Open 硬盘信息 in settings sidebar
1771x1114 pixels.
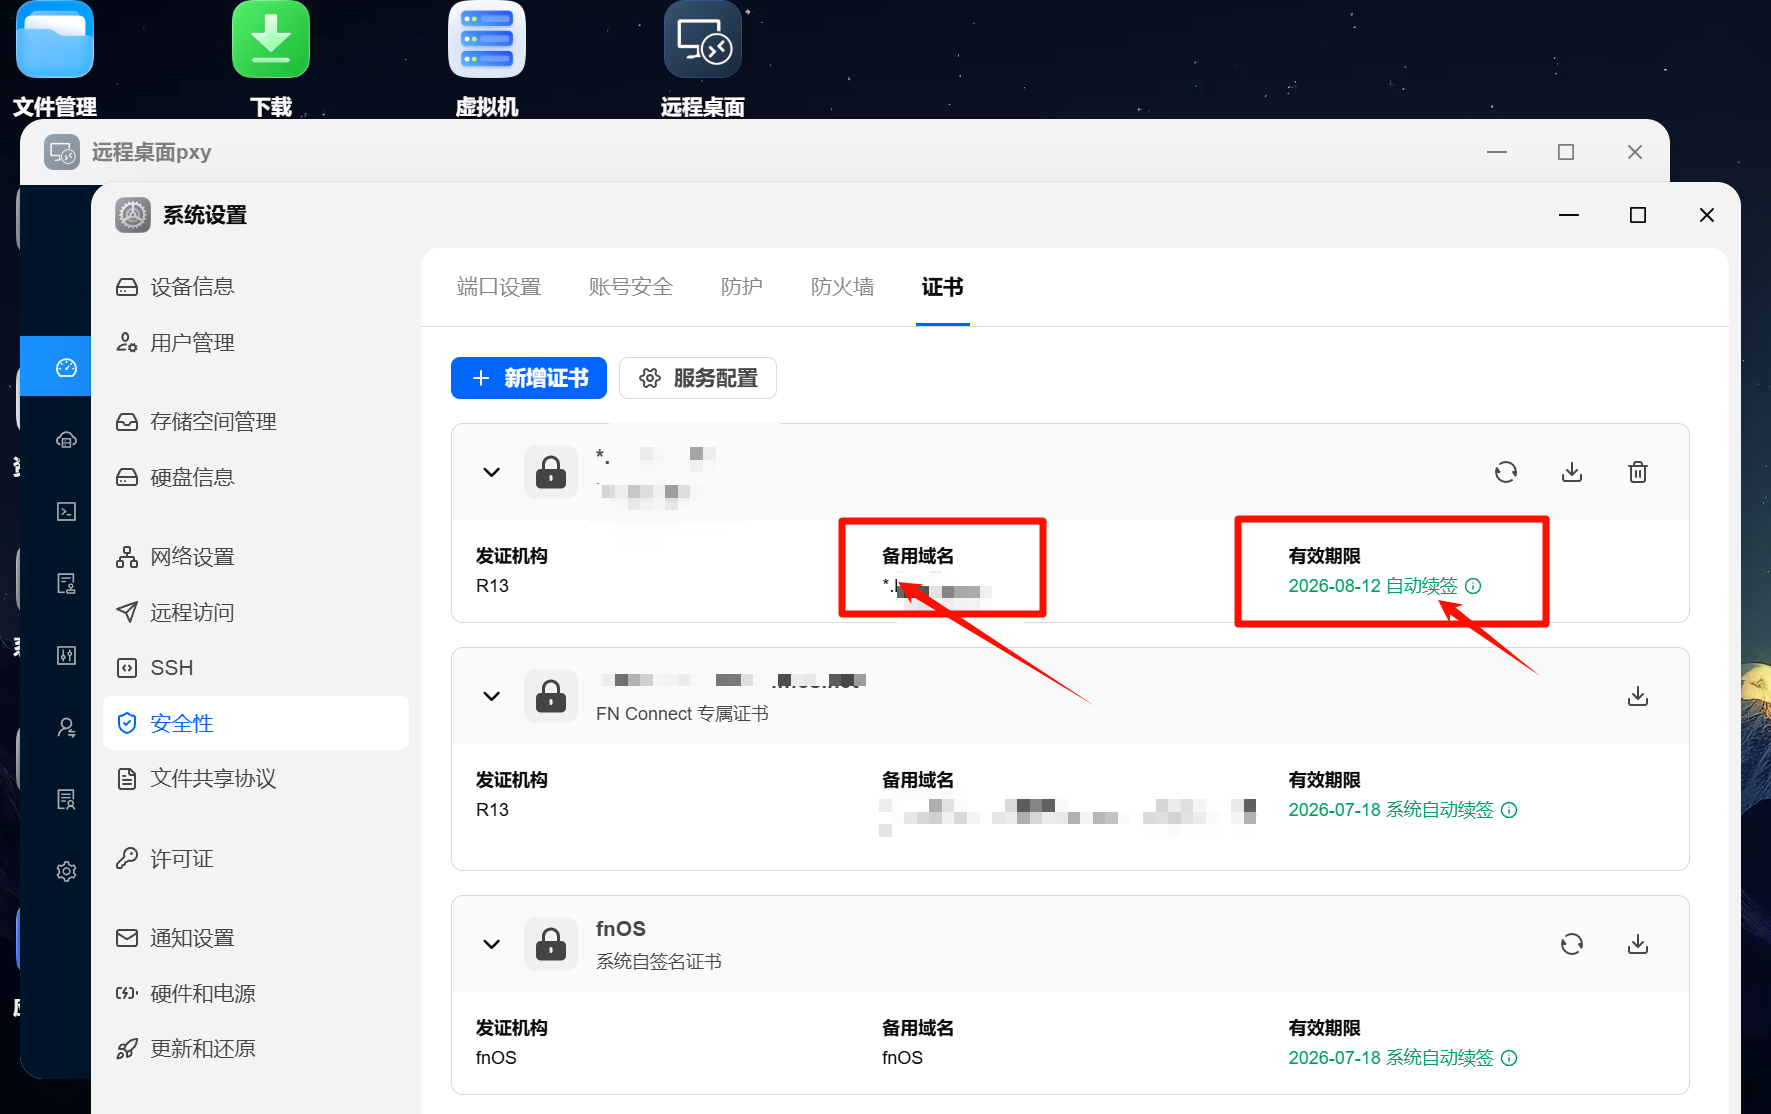coord(256,478)
